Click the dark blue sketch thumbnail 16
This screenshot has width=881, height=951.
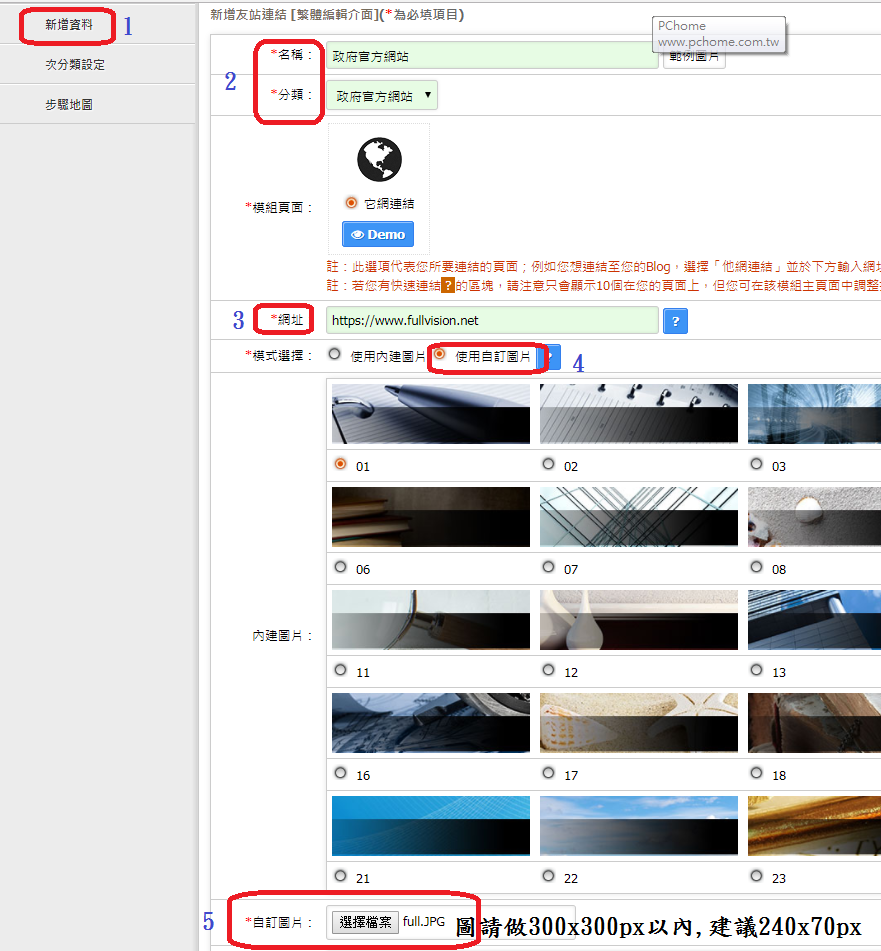[x=430, y=723]
